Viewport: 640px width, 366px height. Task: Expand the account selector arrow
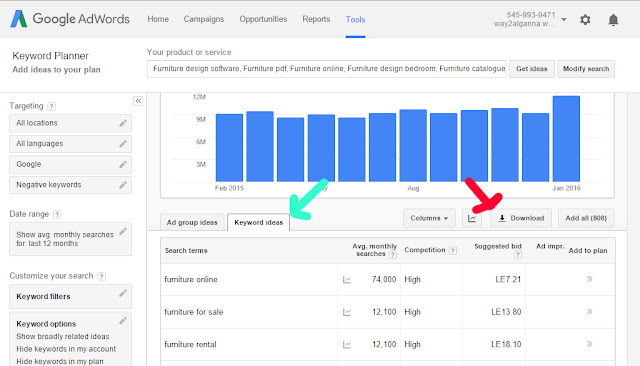[x=564, y=20]
